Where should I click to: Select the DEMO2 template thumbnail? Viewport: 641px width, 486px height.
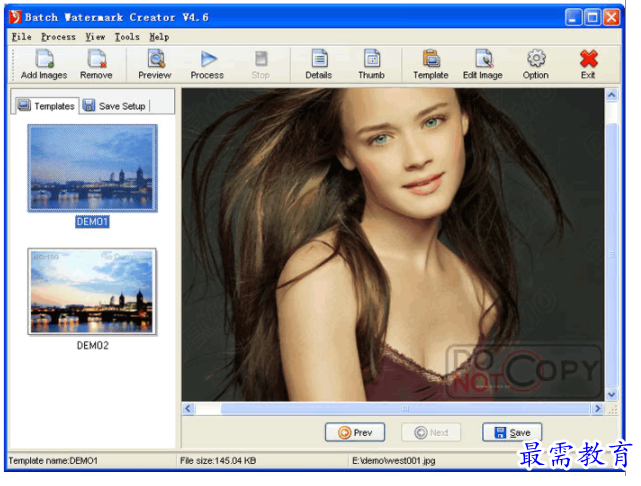tap(92, 292)
